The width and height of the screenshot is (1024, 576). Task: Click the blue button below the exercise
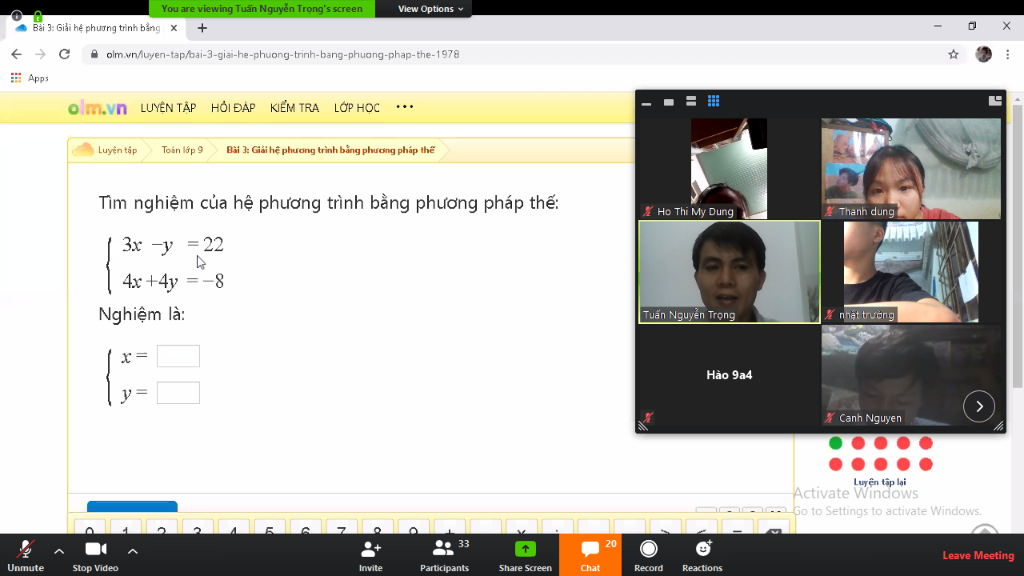[132, 507]
